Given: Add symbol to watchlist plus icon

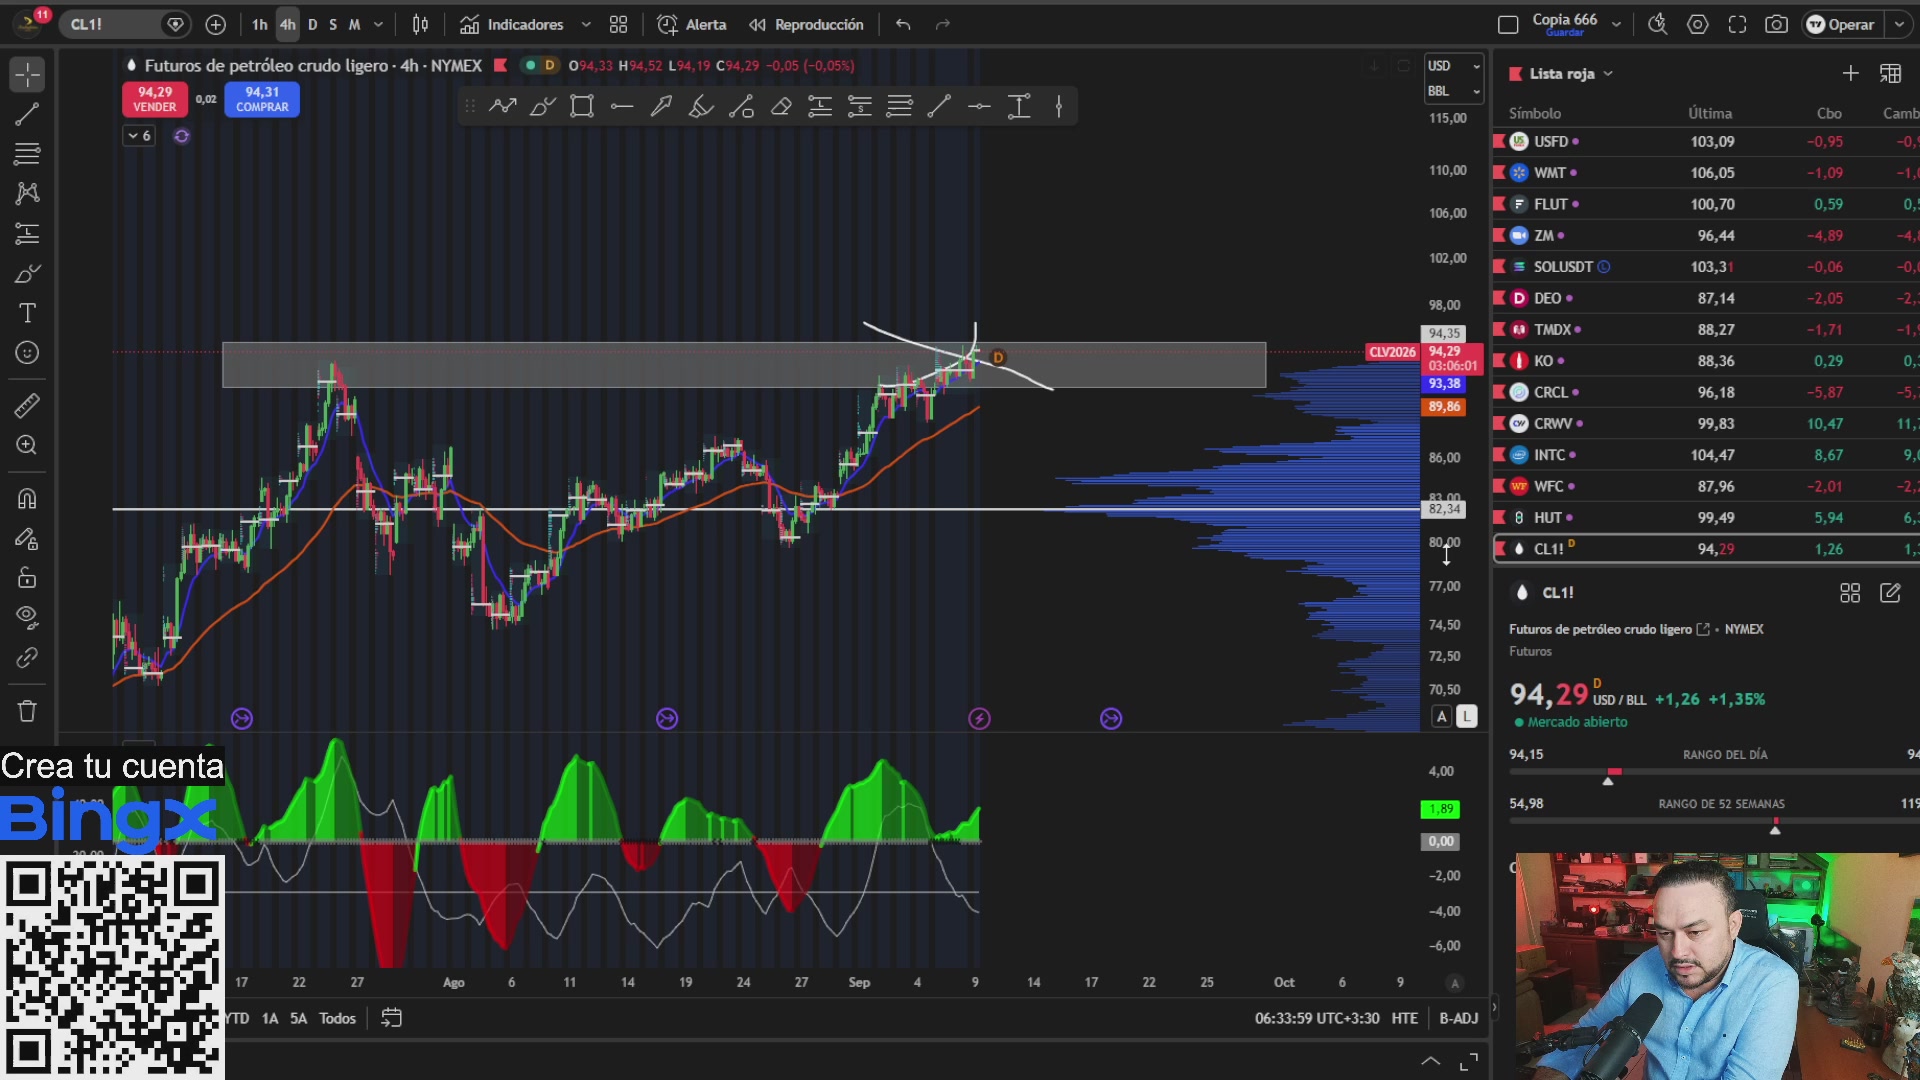Looking at the screenshot, I should (x=1850, y=73).
